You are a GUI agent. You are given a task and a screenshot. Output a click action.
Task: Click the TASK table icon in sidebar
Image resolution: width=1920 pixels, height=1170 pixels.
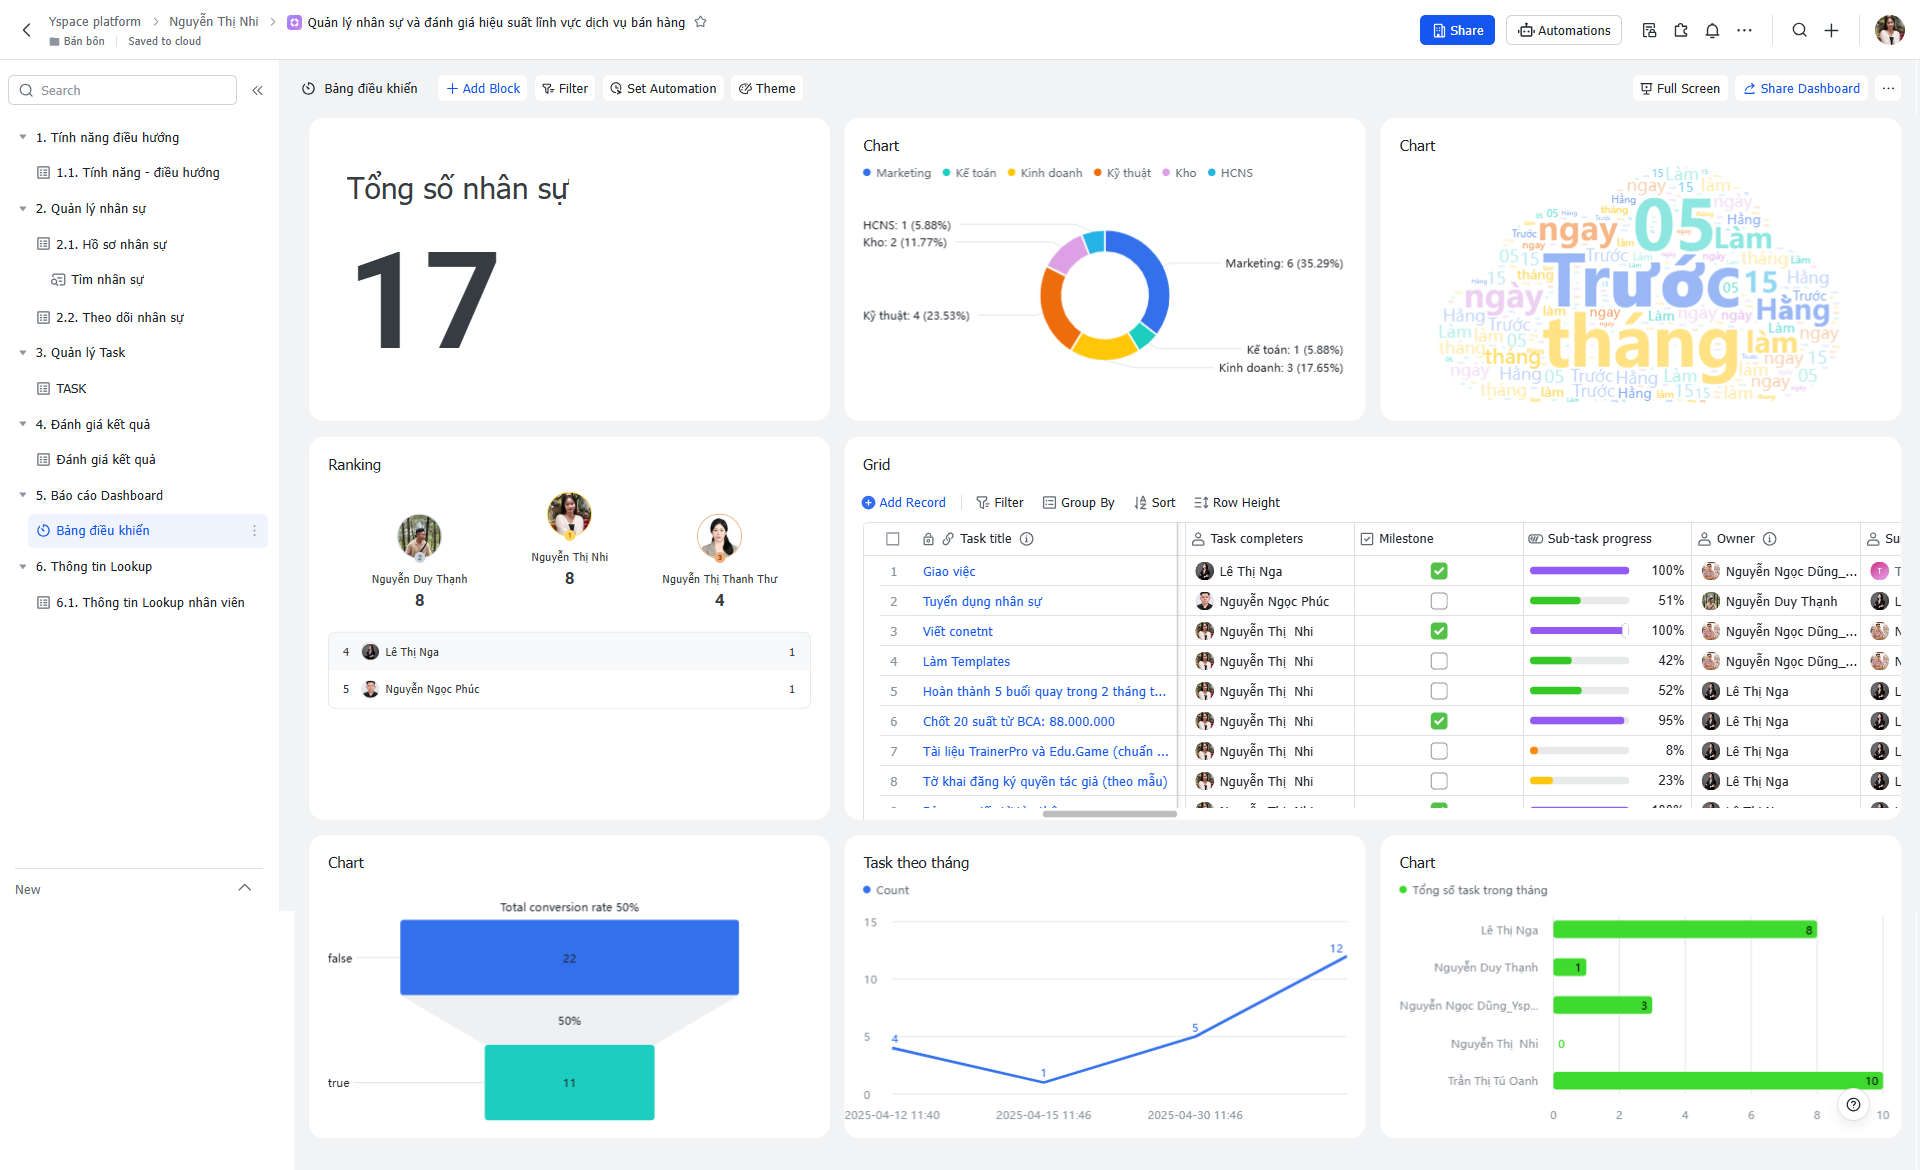point(43,388)
